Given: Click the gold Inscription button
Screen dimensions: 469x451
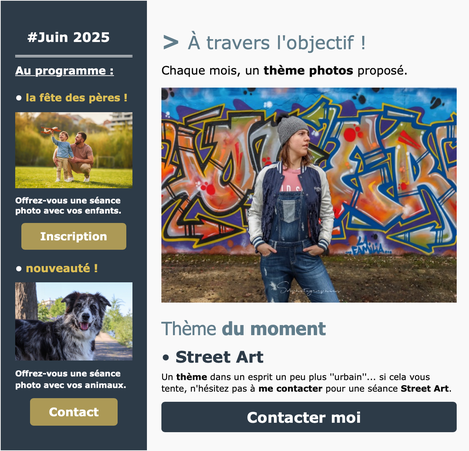Looking at the screenshot, I should point(74,236).
